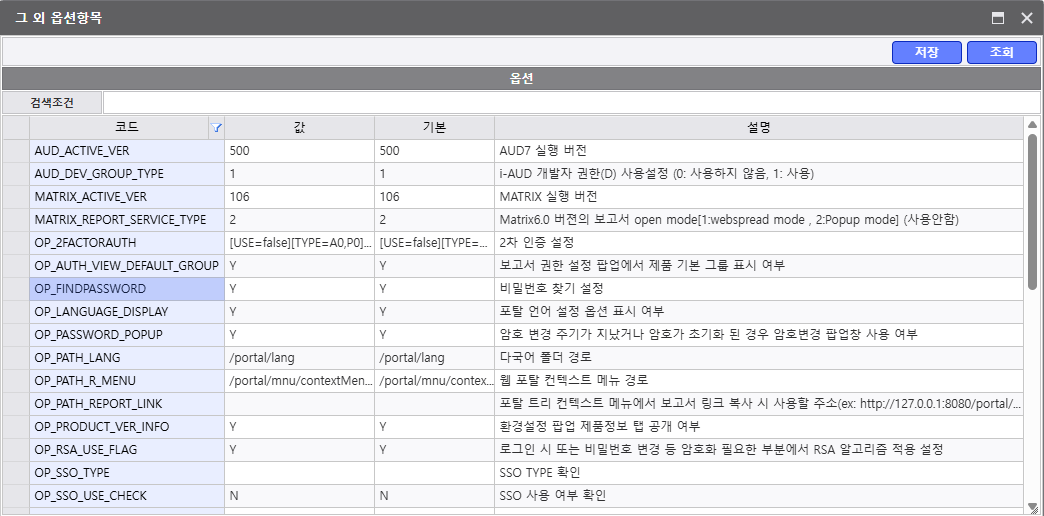Click the scrollbar up arrow

1032,125
